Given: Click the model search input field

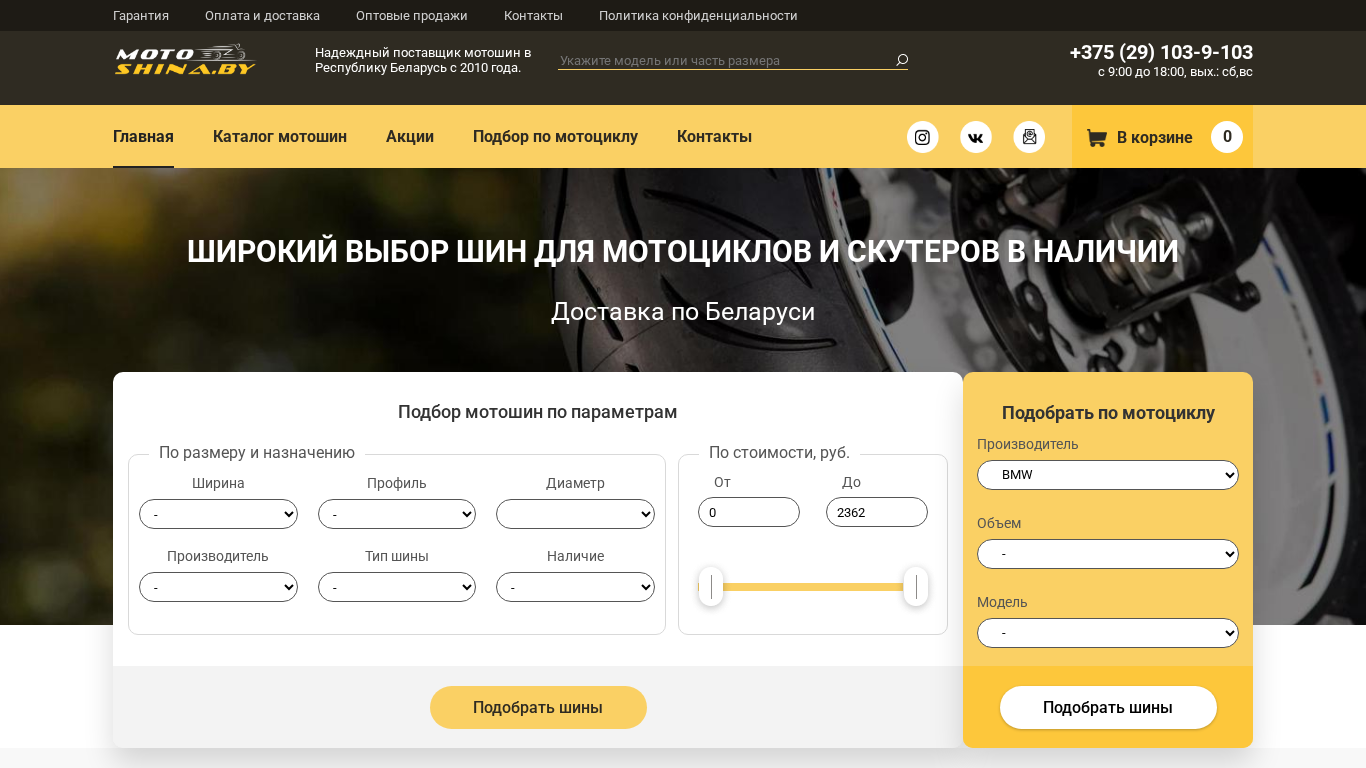Looking at the screenshot, I should 725,61.
